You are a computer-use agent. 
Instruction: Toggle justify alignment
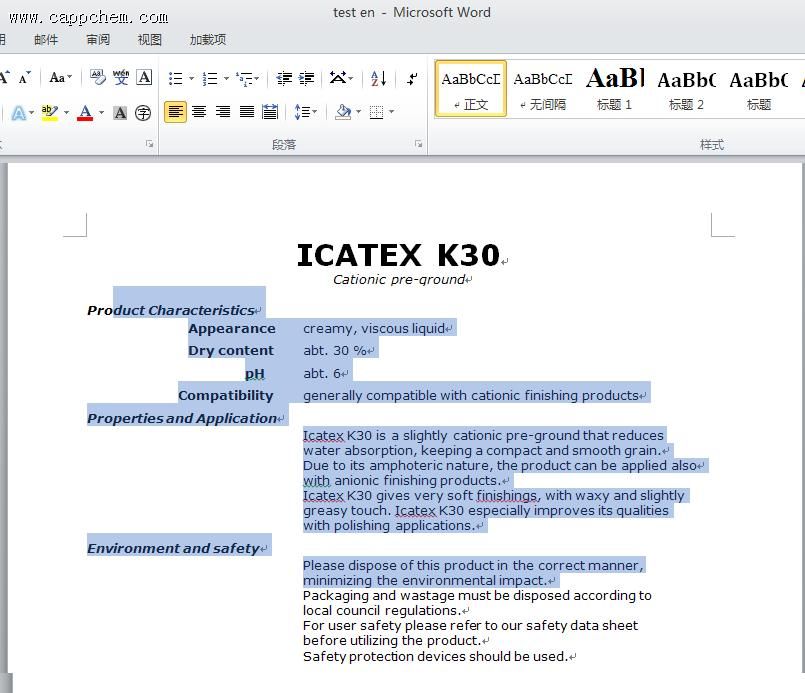246,112
